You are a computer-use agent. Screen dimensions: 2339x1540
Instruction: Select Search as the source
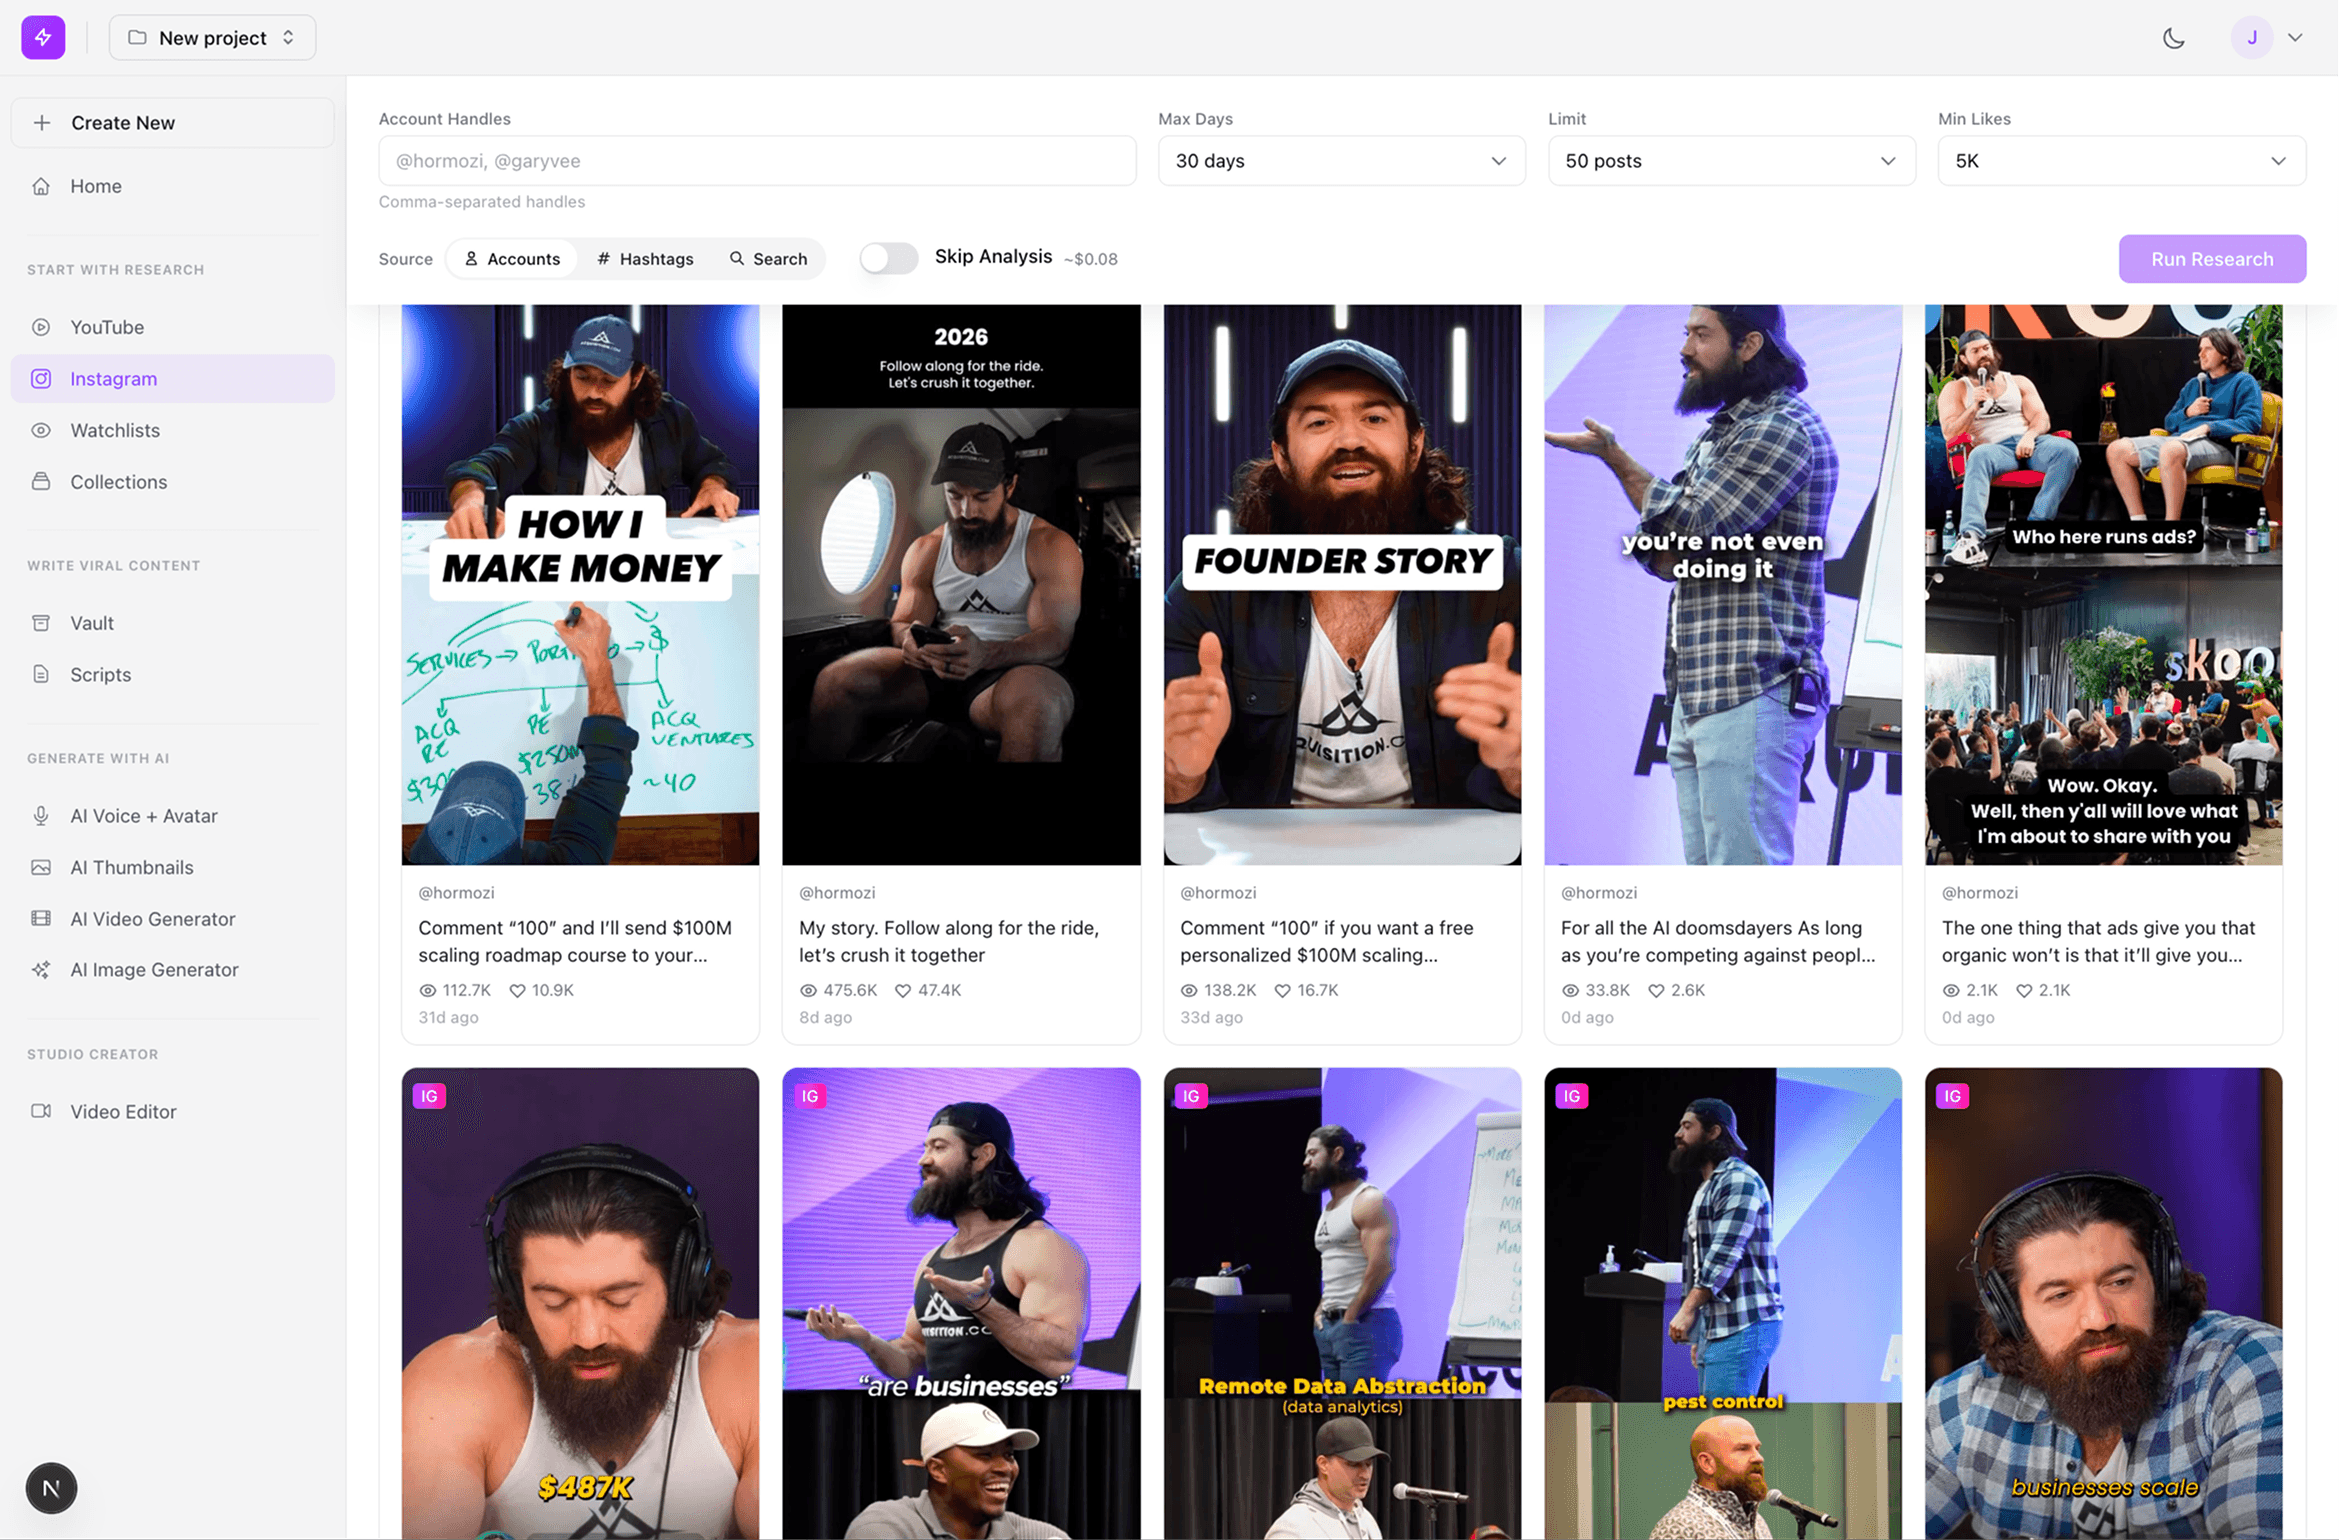[768, 259]
